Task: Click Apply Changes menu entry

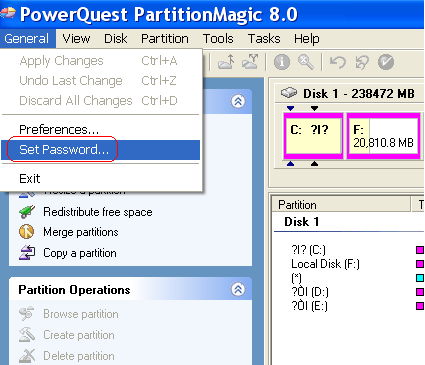Action: [x=100, y=61]
